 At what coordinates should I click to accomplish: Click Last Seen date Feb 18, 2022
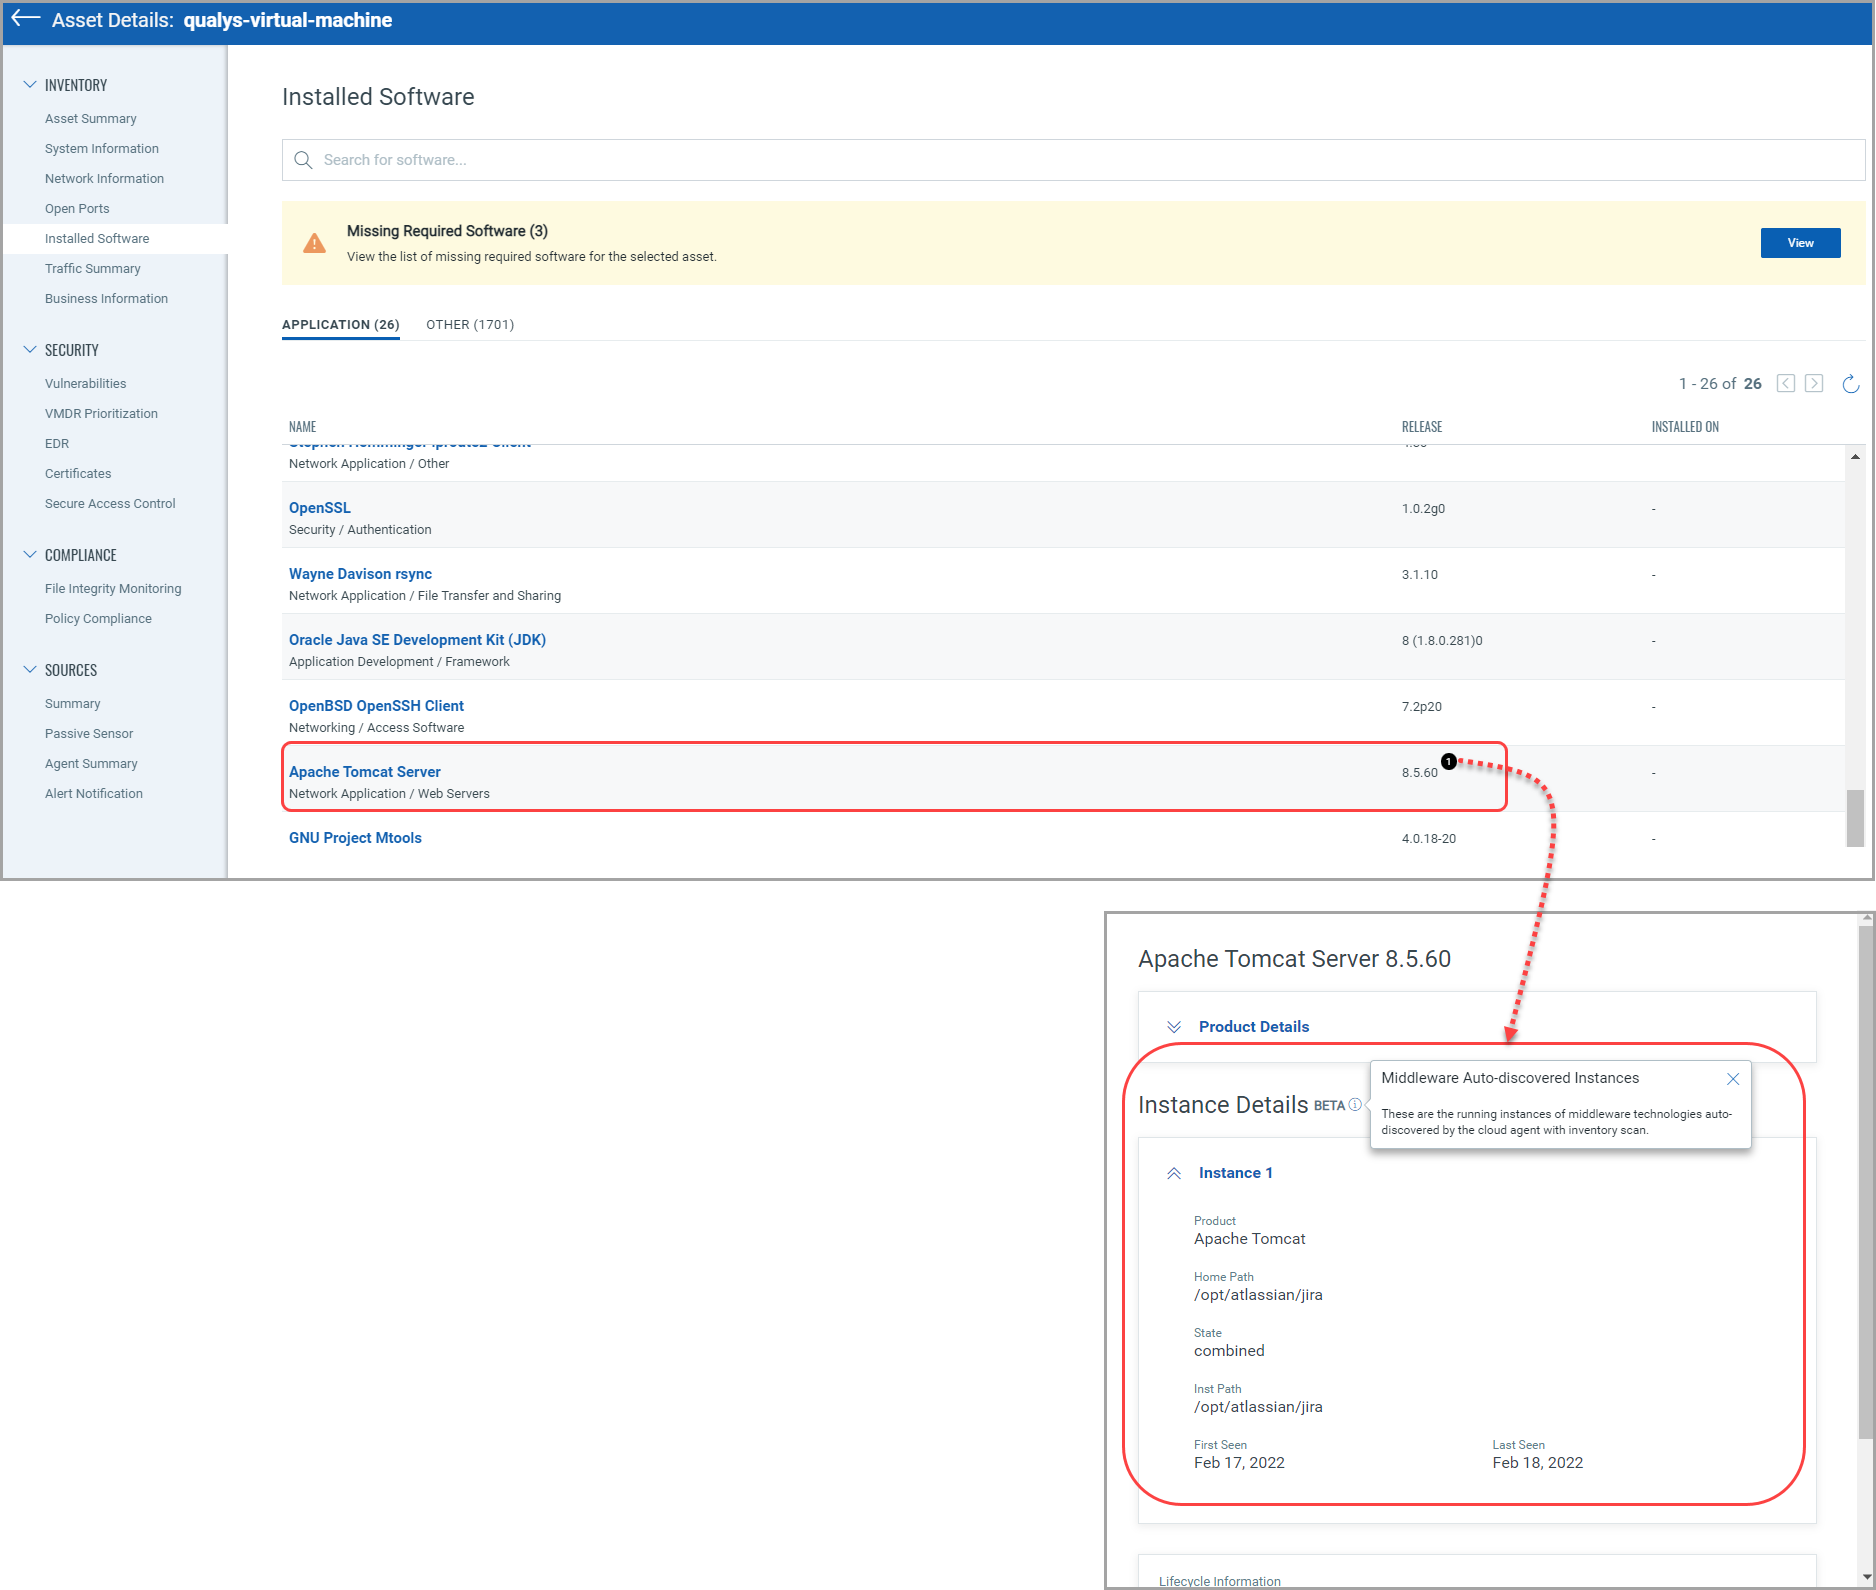[1538, 1463]
